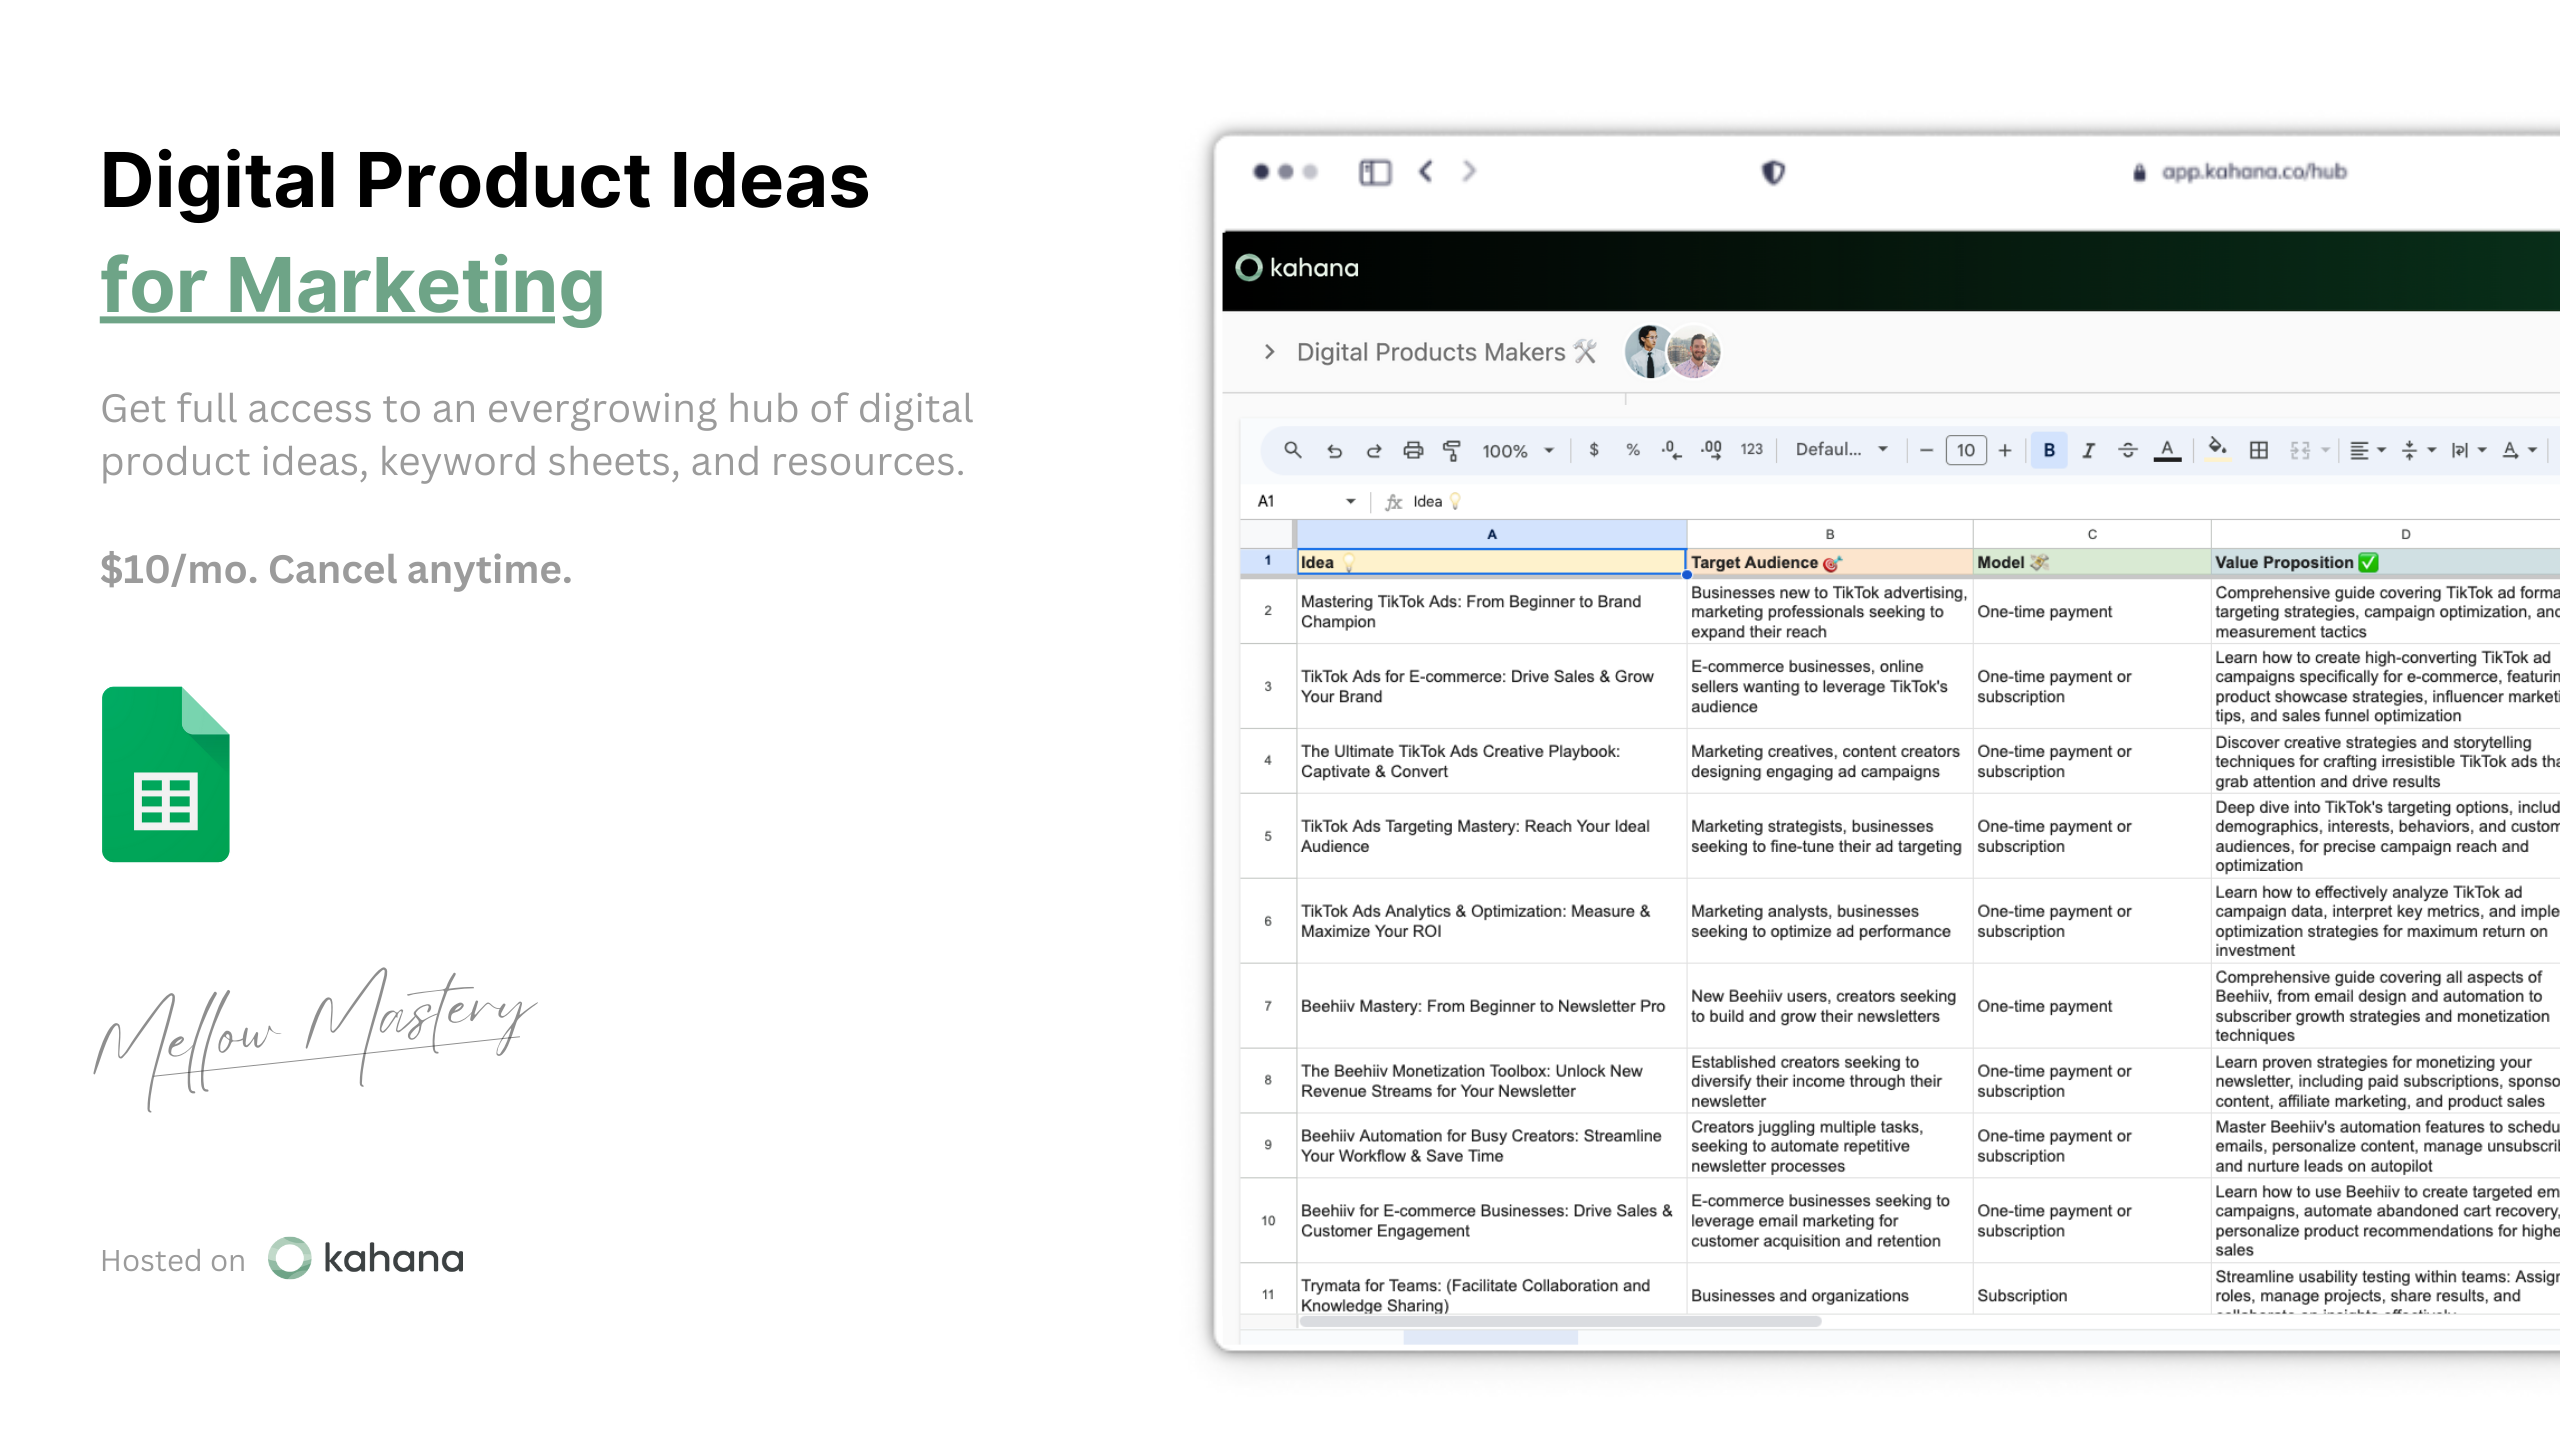Click the Value Proposition header cell

2385,562
